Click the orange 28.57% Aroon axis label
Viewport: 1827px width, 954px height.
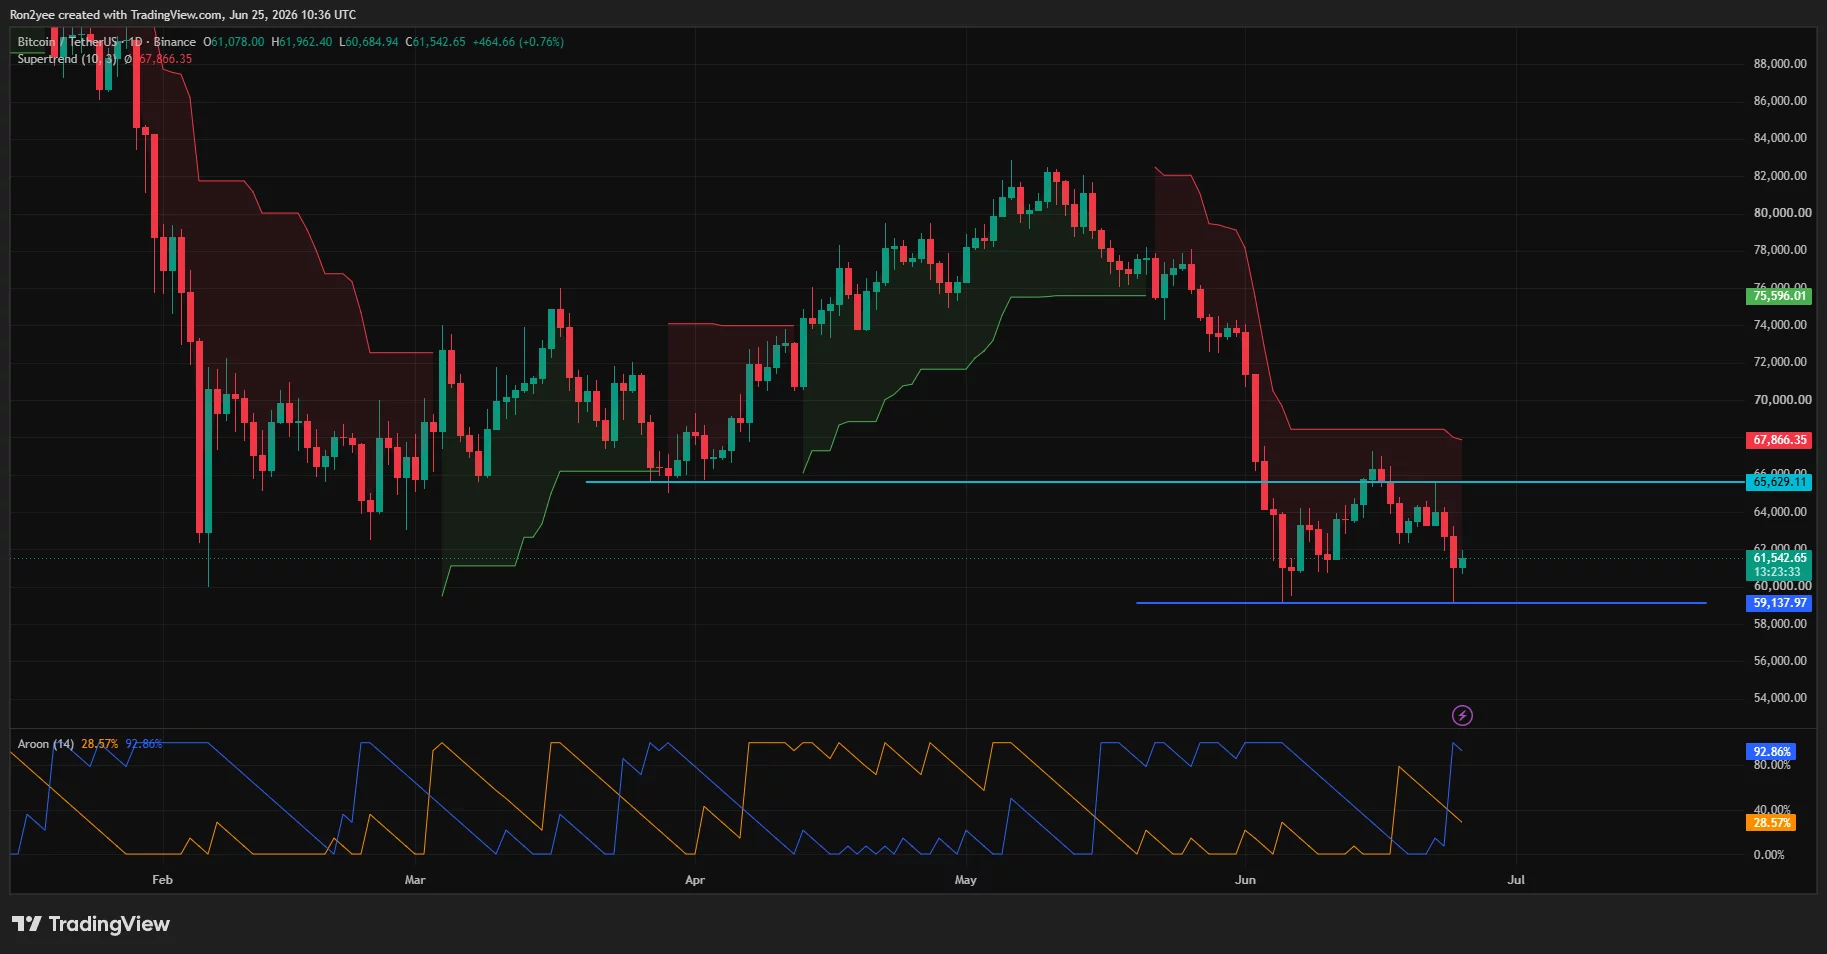pos(1771,823)
